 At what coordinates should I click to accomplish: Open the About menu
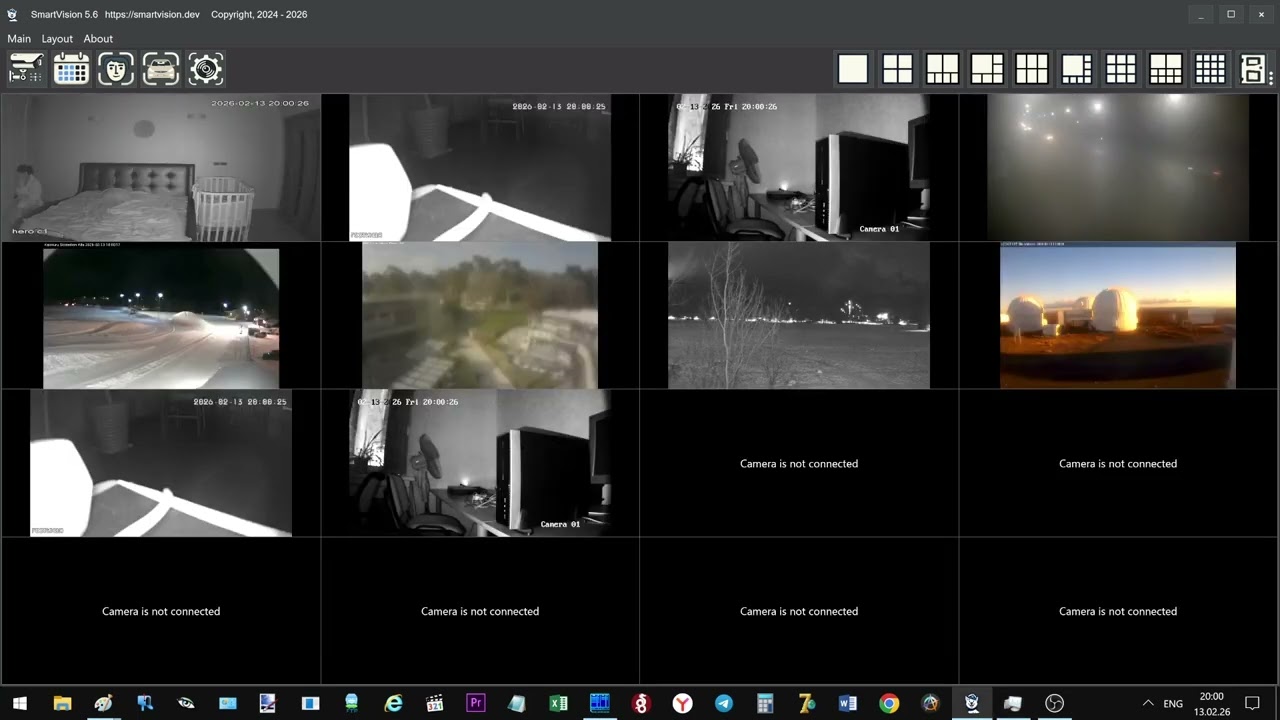tap(98, 39)
